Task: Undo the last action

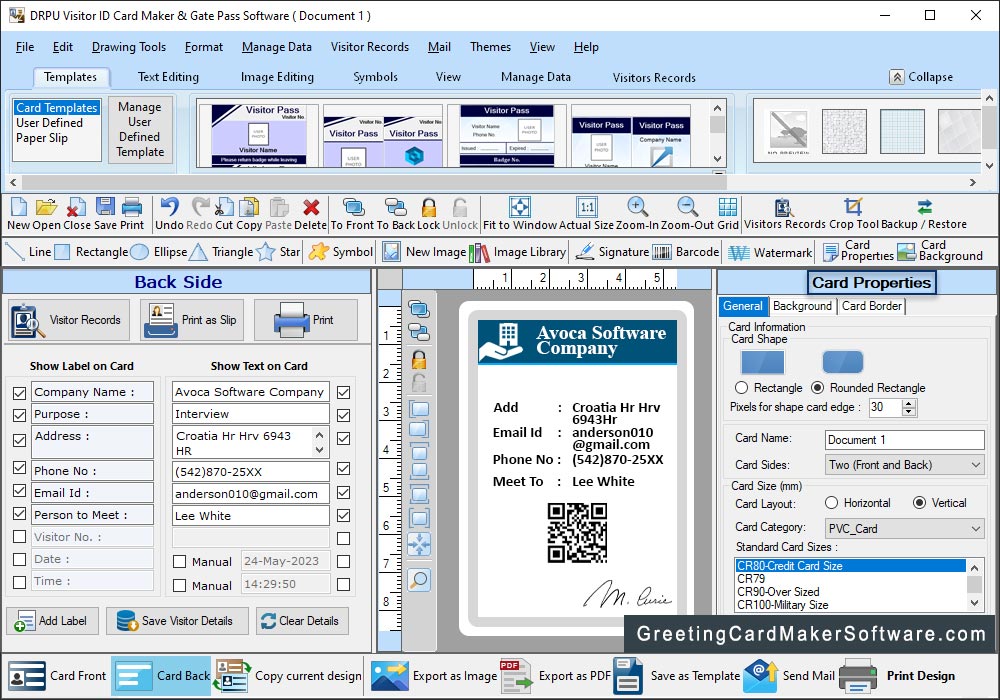Action: 169,207
